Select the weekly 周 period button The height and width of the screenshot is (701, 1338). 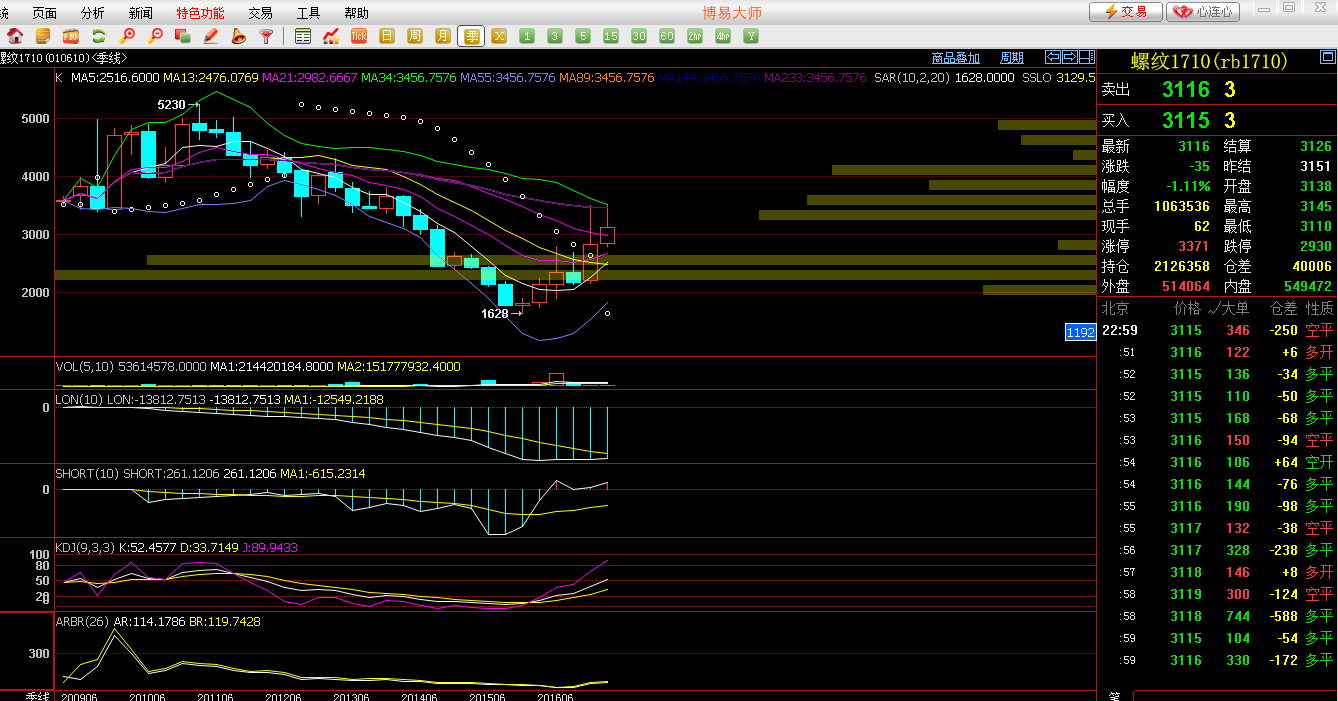(x=415, y=36)
